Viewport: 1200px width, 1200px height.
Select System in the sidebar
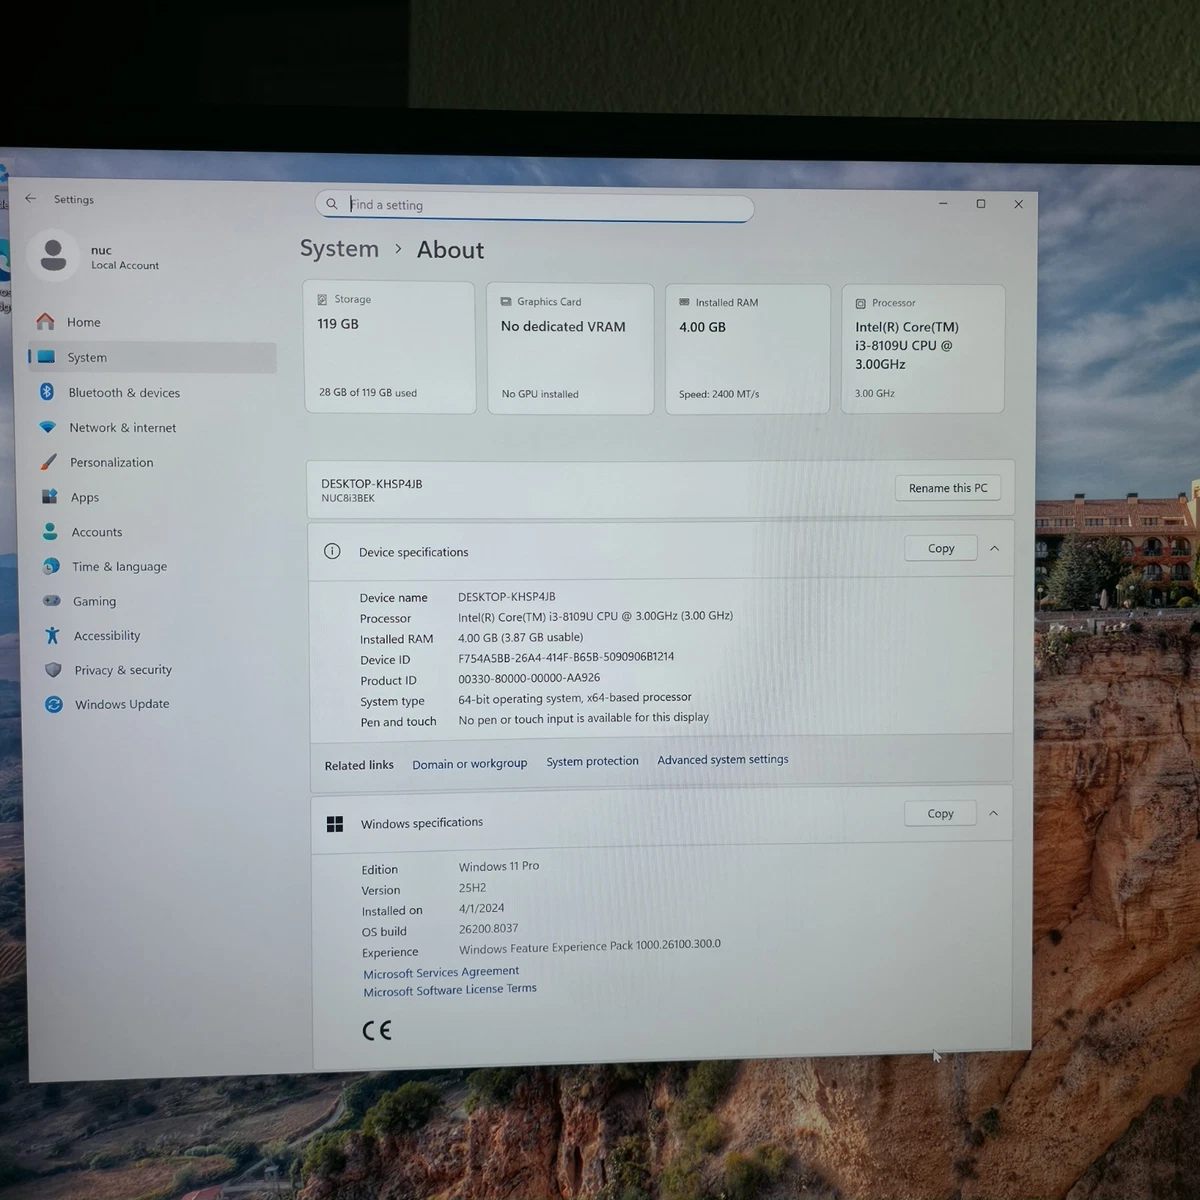click(152, 358)
